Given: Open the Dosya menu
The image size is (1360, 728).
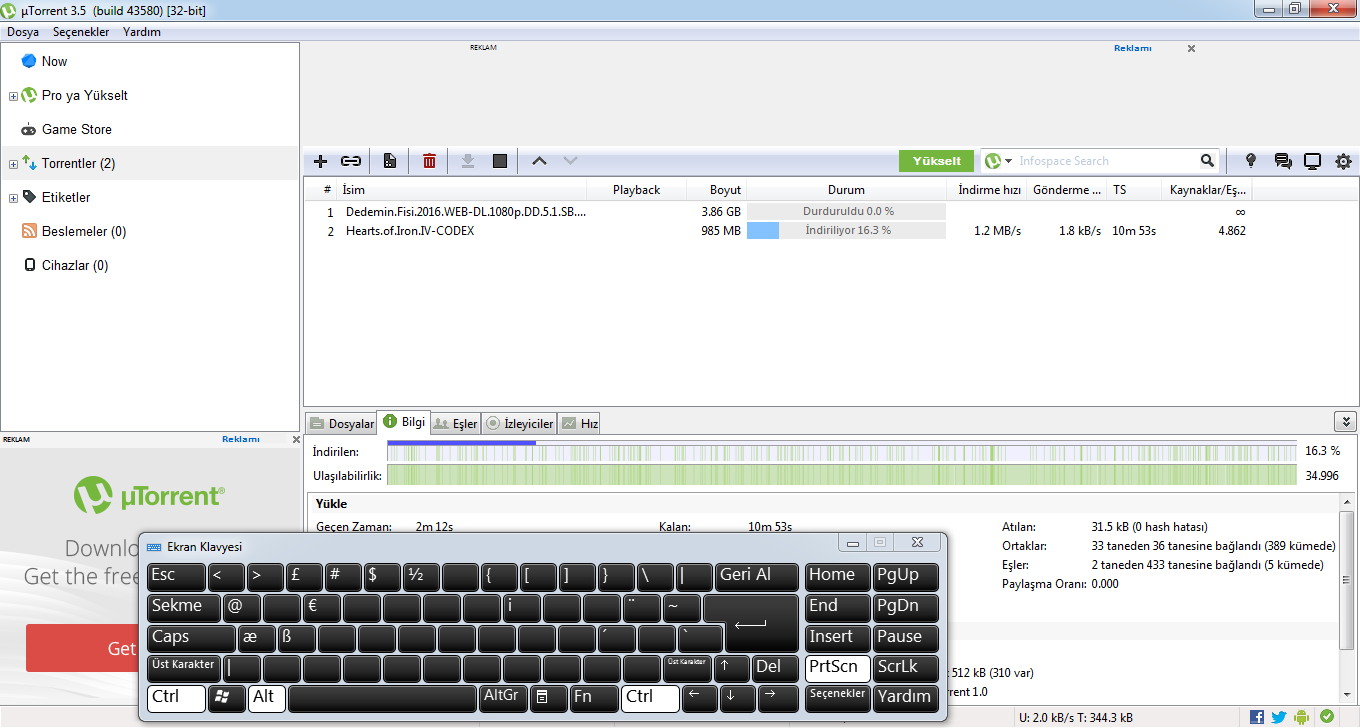Looking at the screenshot, I should click(23, 32).
